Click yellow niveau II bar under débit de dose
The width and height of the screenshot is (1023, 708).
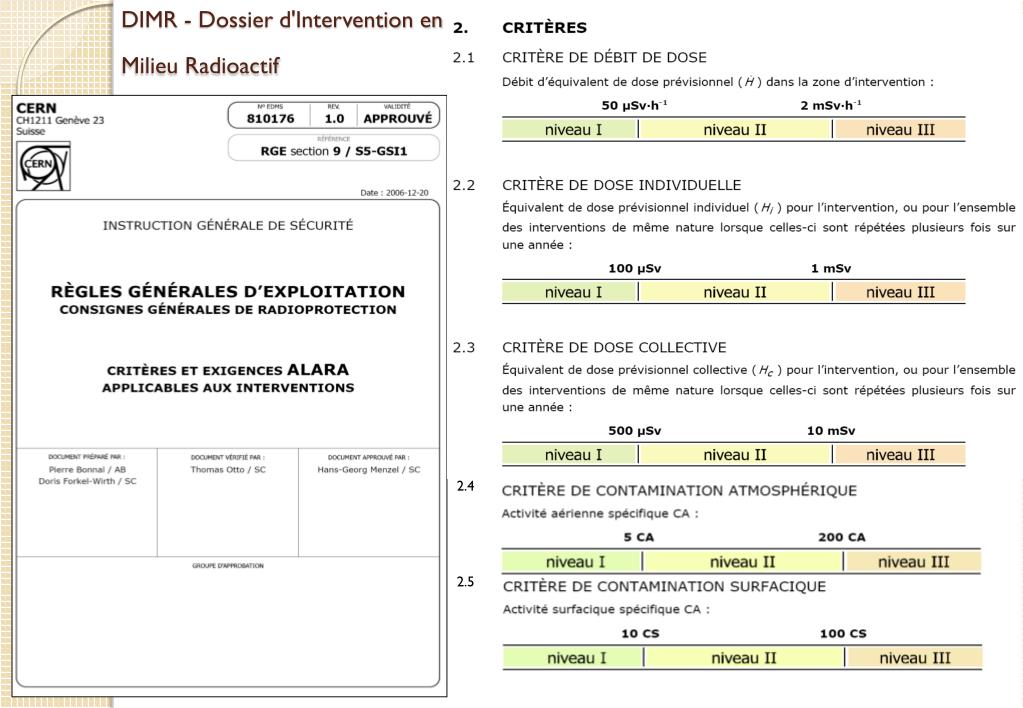click(x=735, y=130)
